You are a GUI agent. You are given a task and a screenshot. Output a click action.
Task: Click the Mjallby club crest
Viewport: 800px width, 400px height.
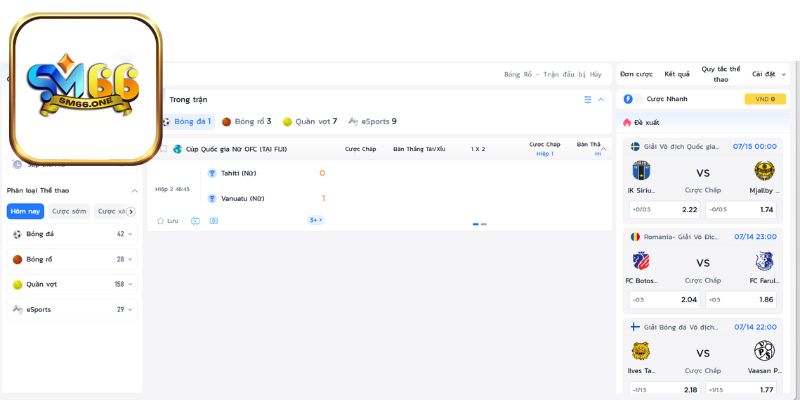764,170
